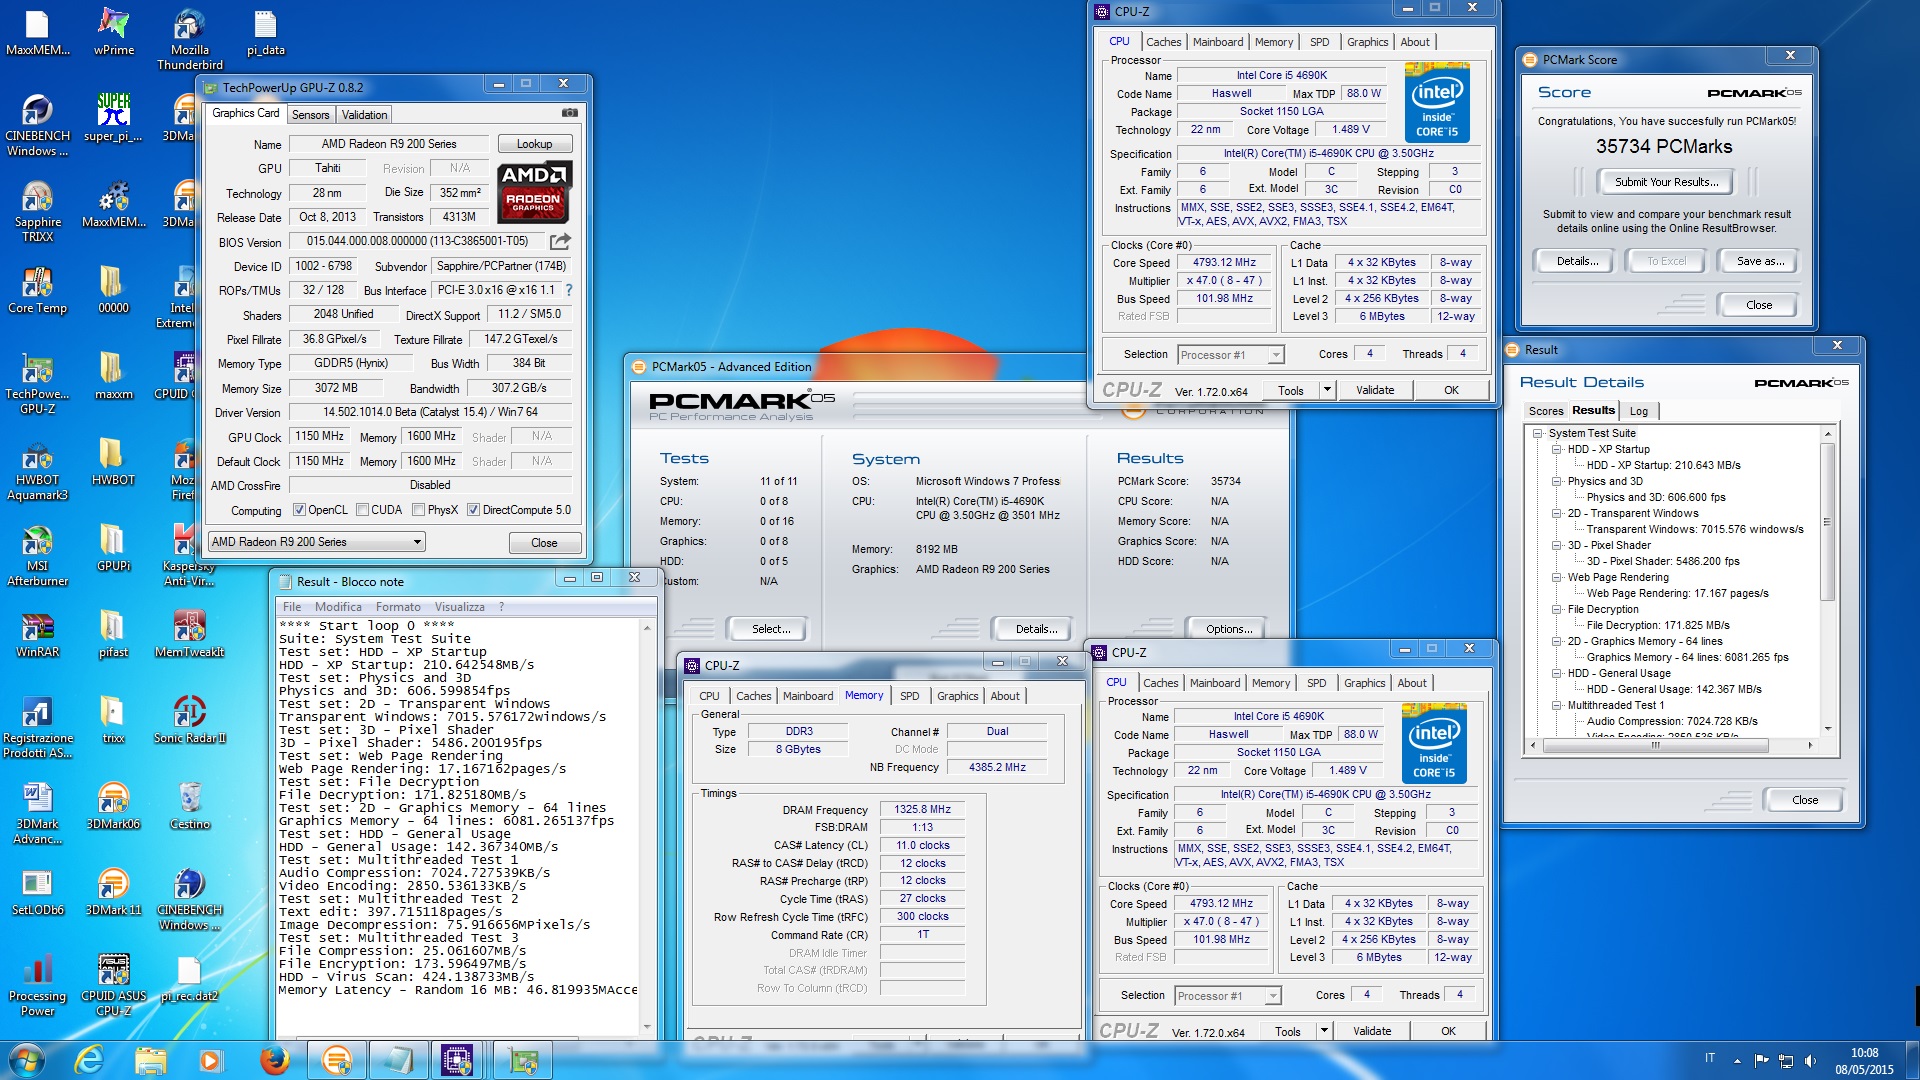Click the IT language indicator in tray

(1709, 1058)
